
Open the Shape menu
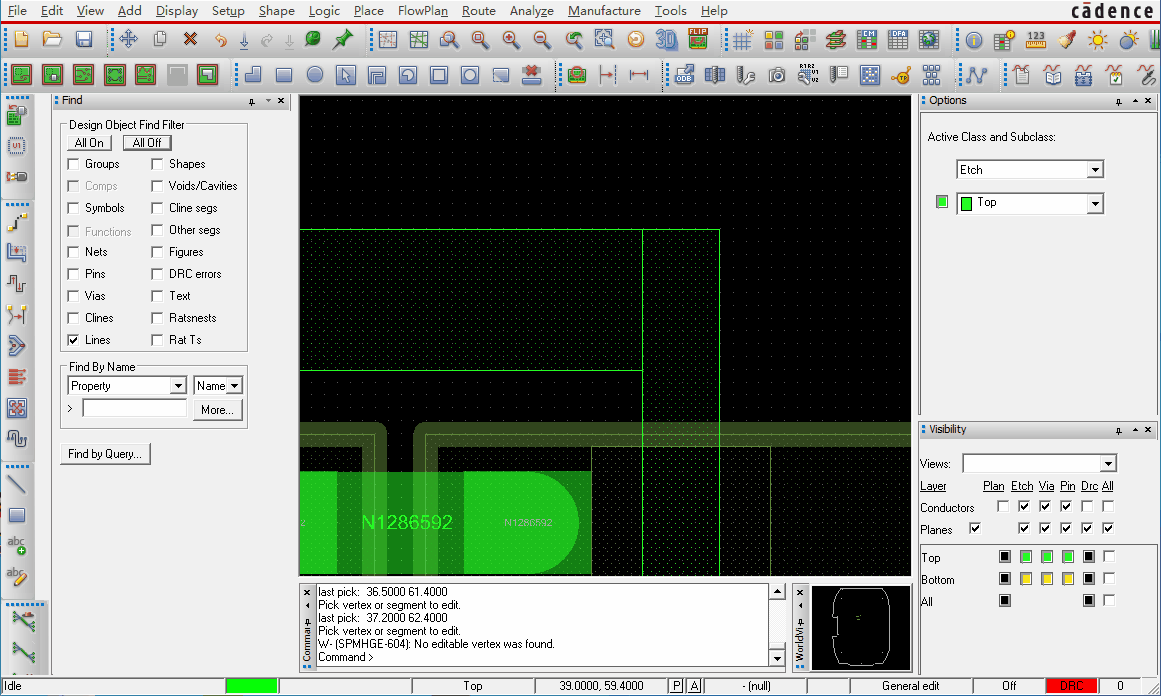coord(276,11)
